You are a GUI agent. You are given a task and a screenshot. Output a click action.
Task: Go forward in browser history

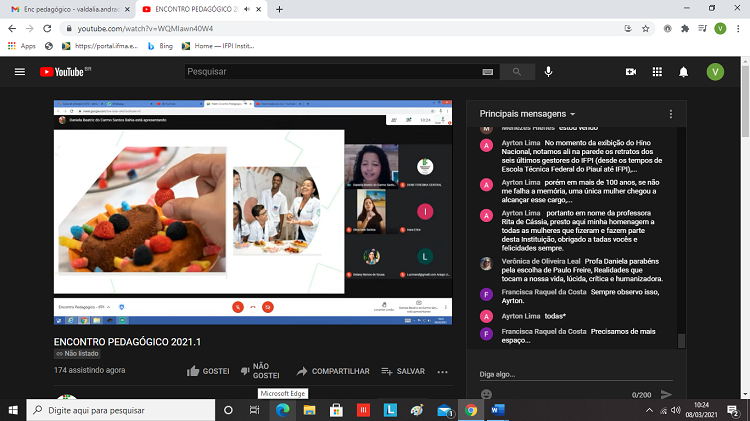[30, 29]
